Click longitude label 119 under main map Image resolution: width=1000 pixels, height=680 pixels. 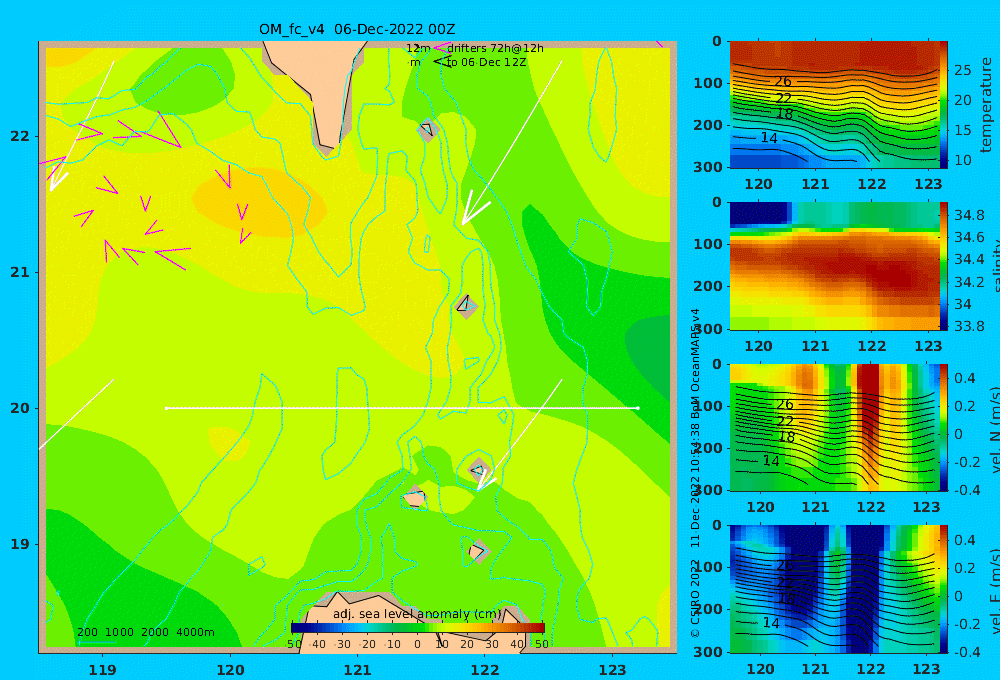[x=102, y=670]
